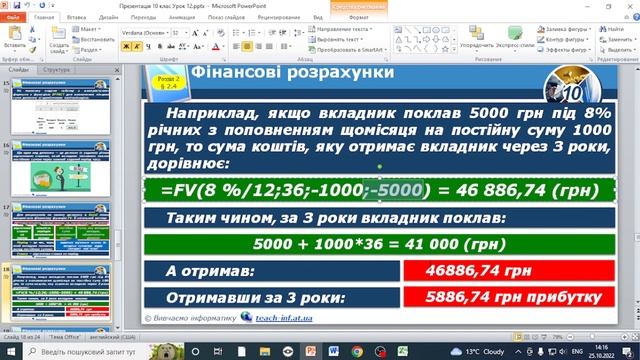
Task: Align text right in paragraph group
Action: [x=258, y=47]
